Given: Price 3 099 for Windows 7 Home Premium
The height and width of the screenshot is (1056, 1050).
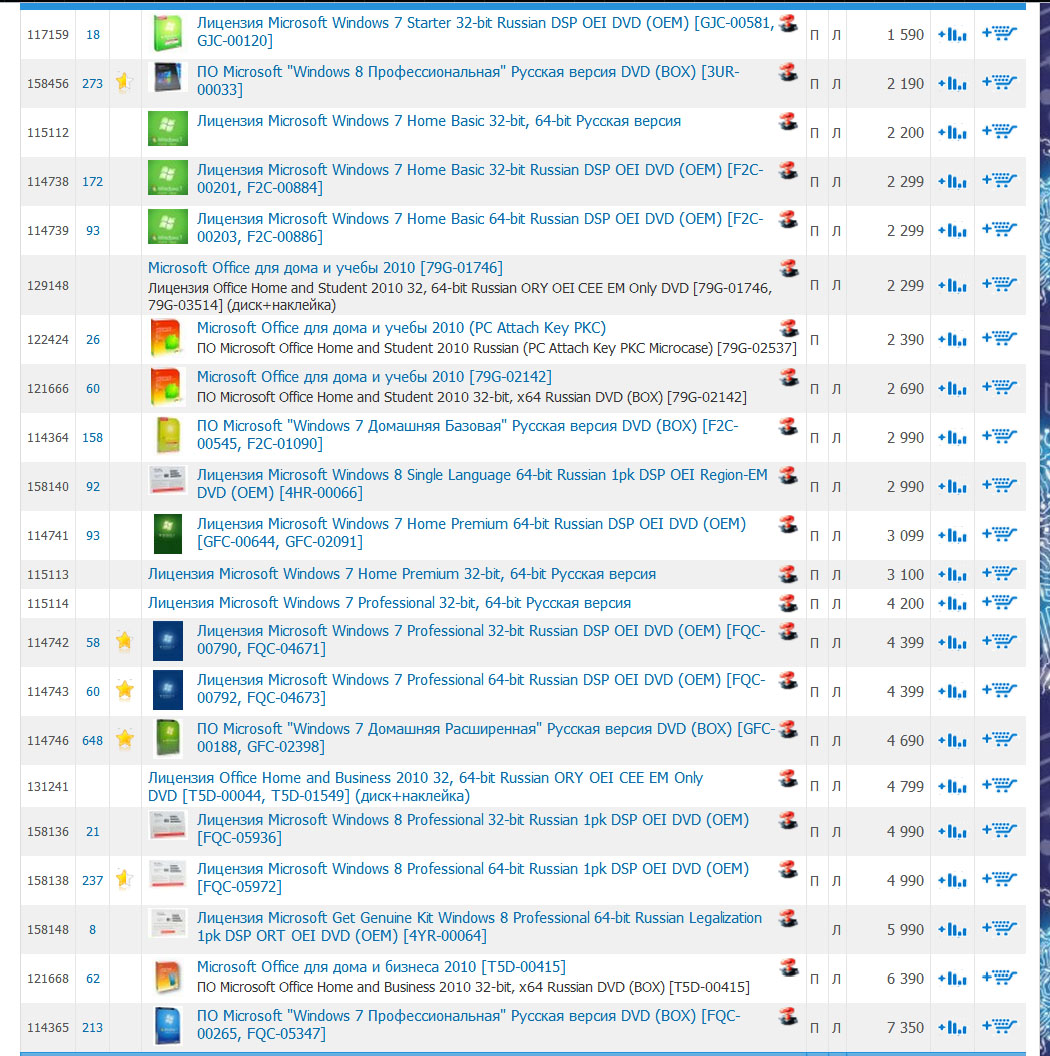Looking at the screenshot, I should click(905, 536).
